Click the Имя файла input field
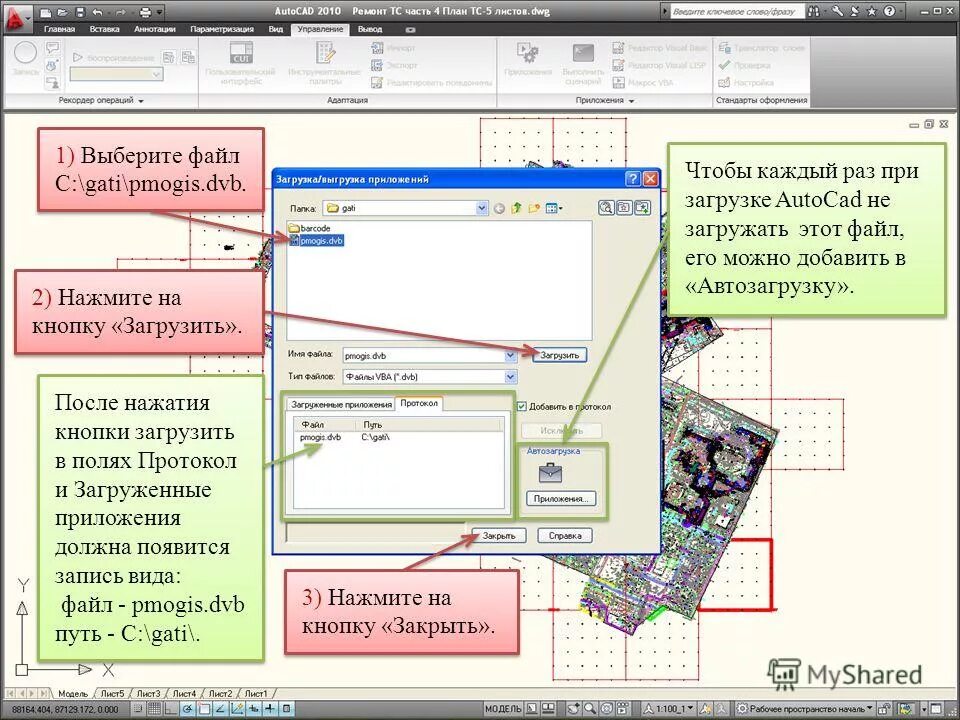 tap(424, 356)
